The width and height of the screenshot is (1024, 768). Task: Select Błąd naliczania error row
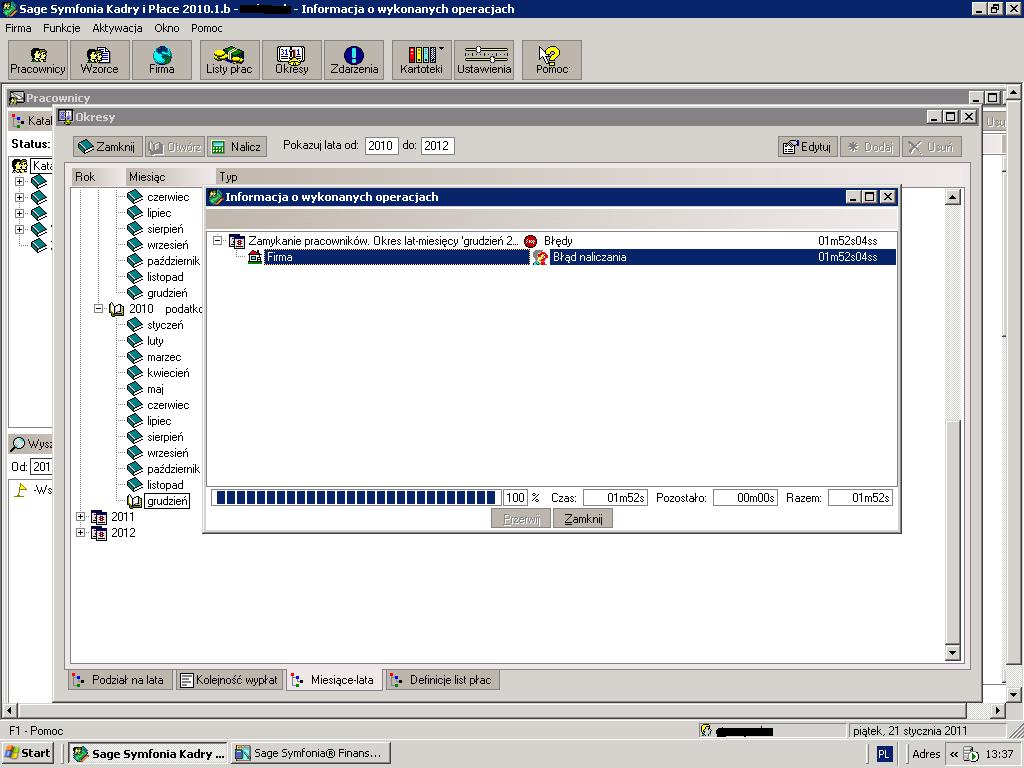(x=590, y=257)
